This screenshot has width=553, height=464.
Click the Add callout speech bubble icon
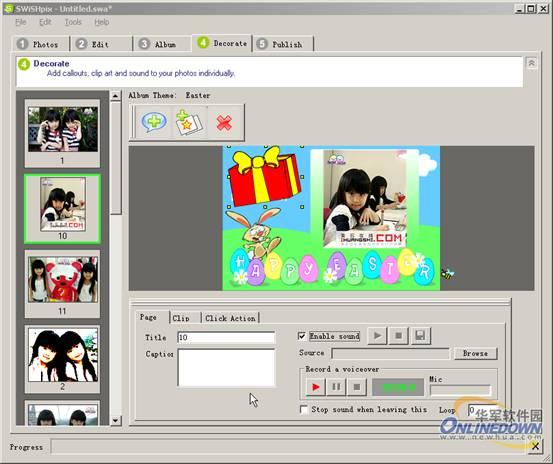click(x=154, y=122)
